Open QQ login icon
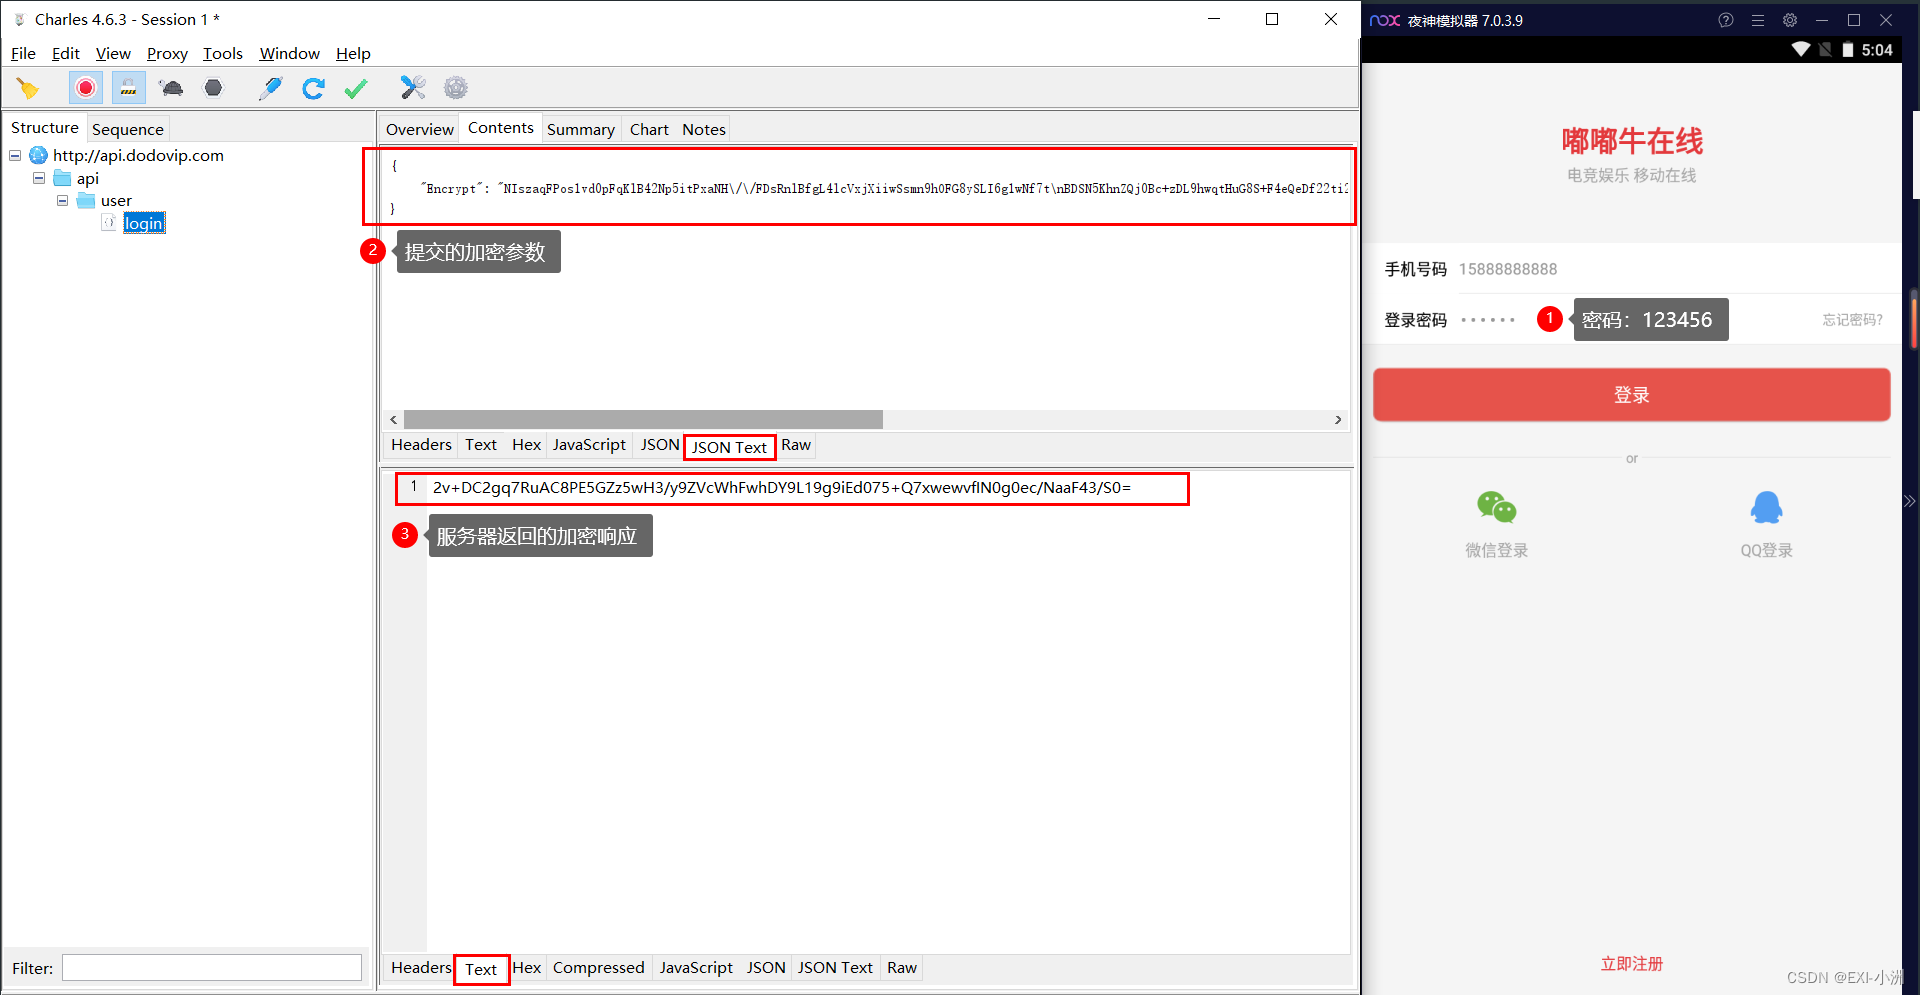Image resolution: width=1920 pixels, height=995 pixels. 1766,508
